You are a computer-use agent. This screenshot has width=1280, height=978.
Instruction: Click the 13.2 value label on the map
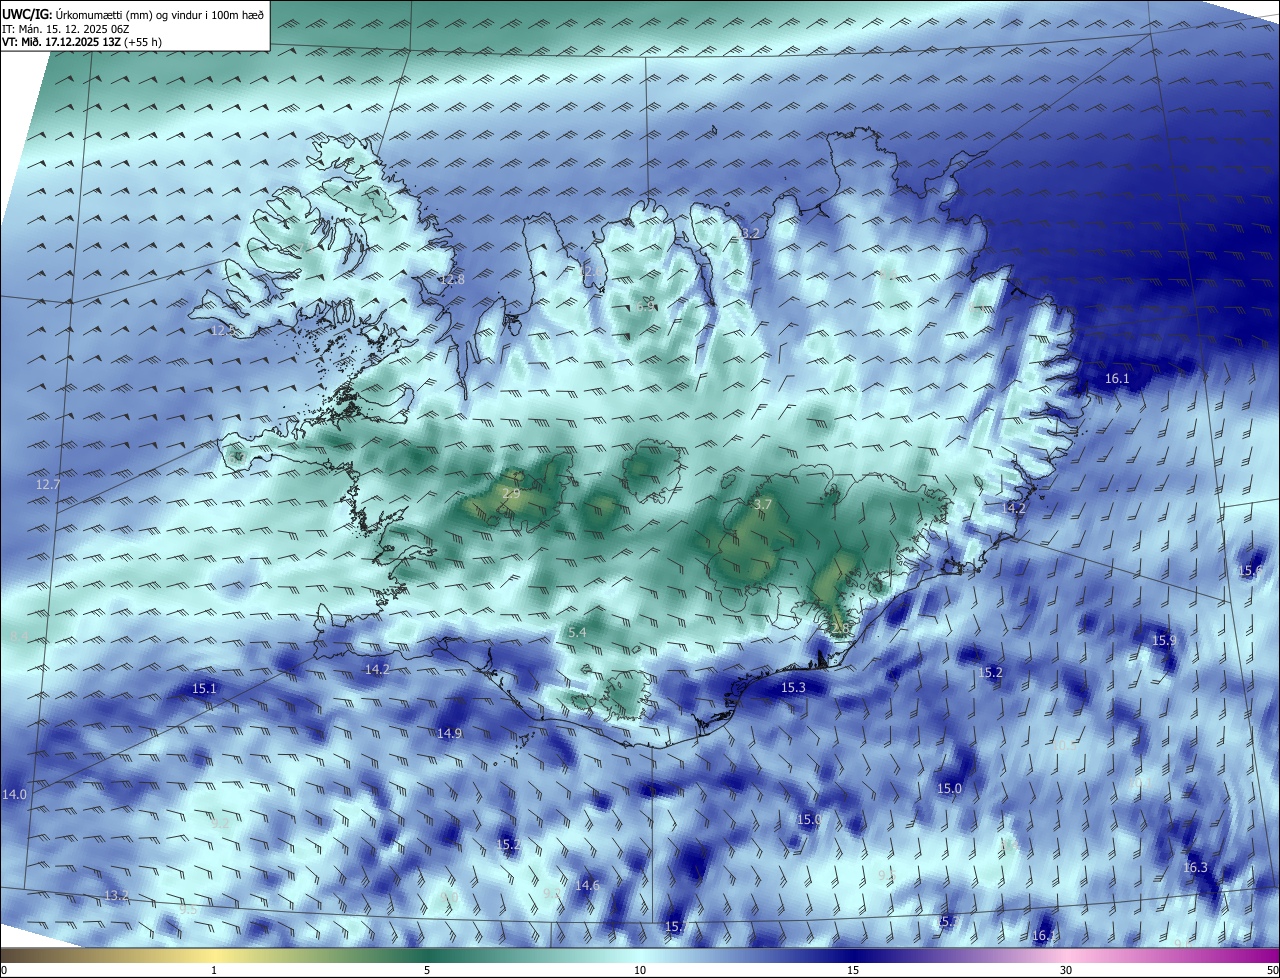(x=117, y=895)
